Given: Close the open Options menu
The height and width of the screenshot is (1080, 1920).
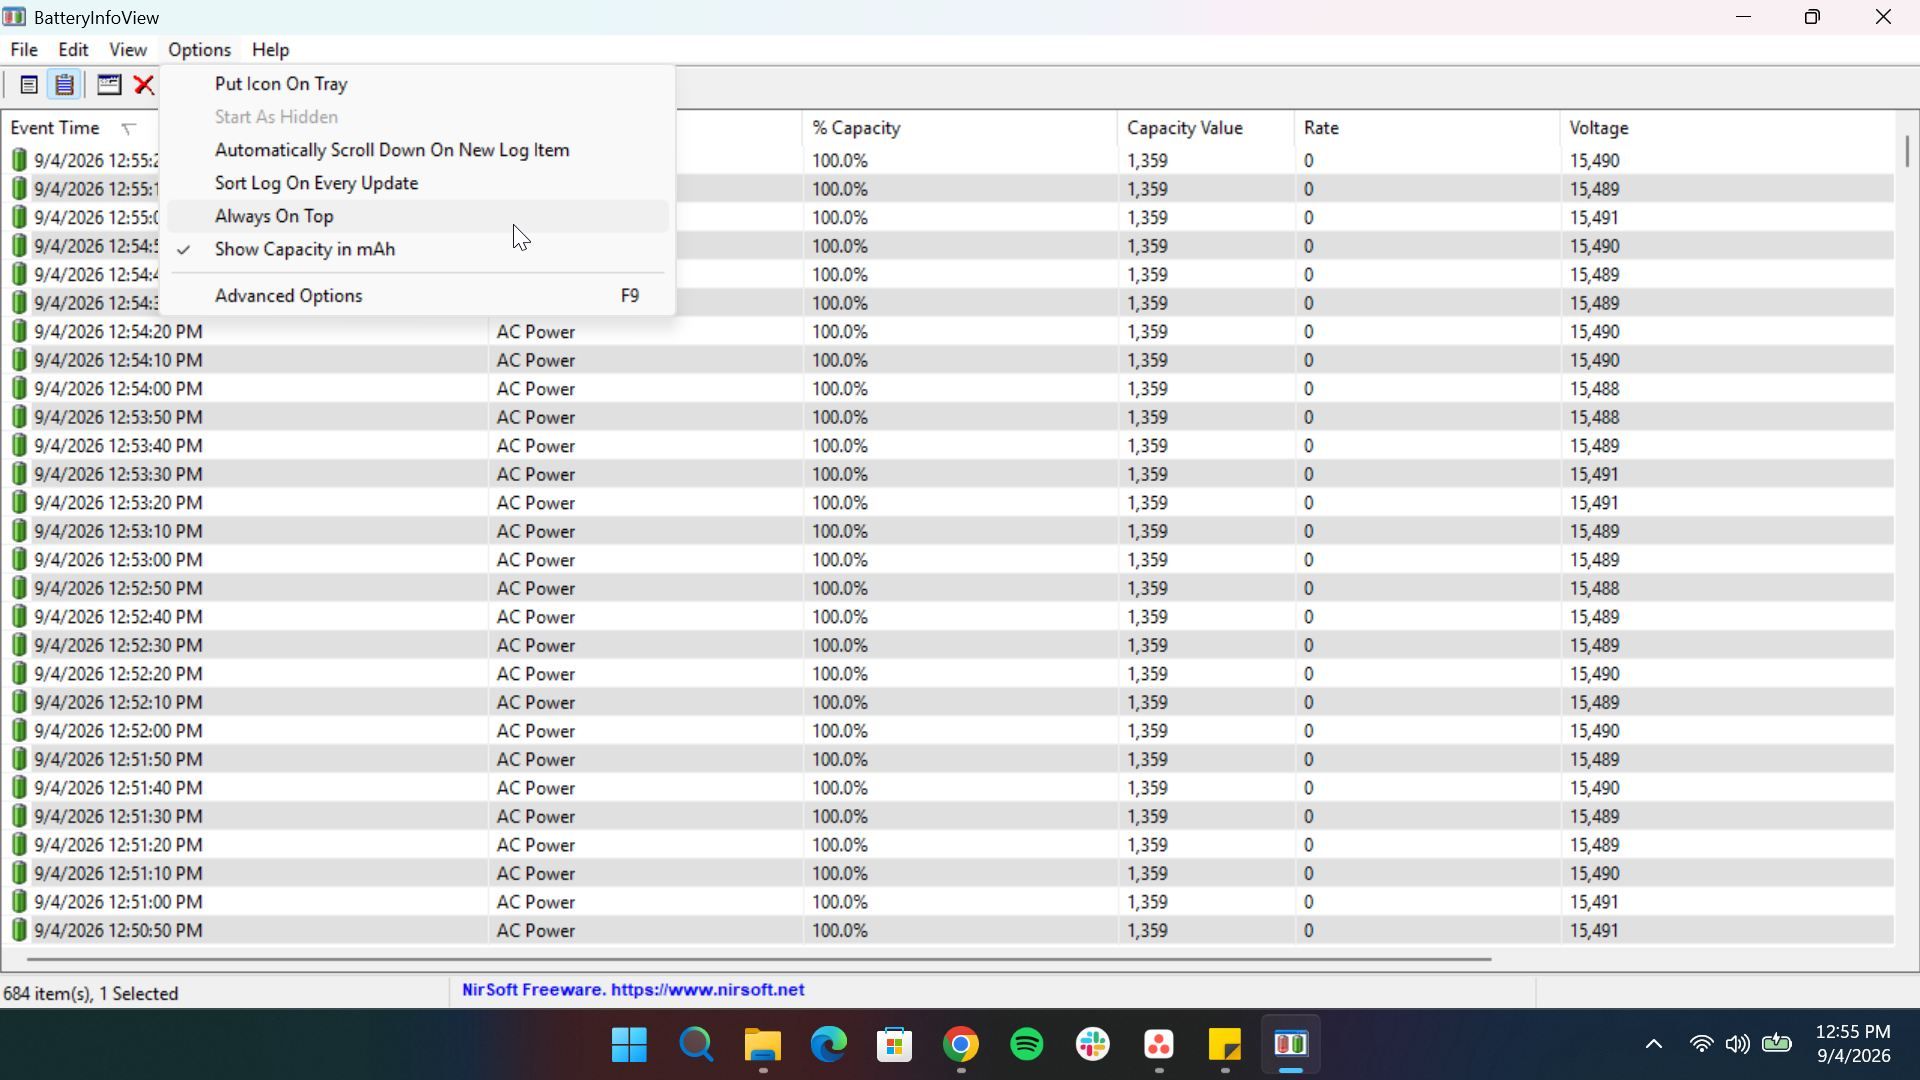Looking at the screenshot, I should (x=199, y=50).
